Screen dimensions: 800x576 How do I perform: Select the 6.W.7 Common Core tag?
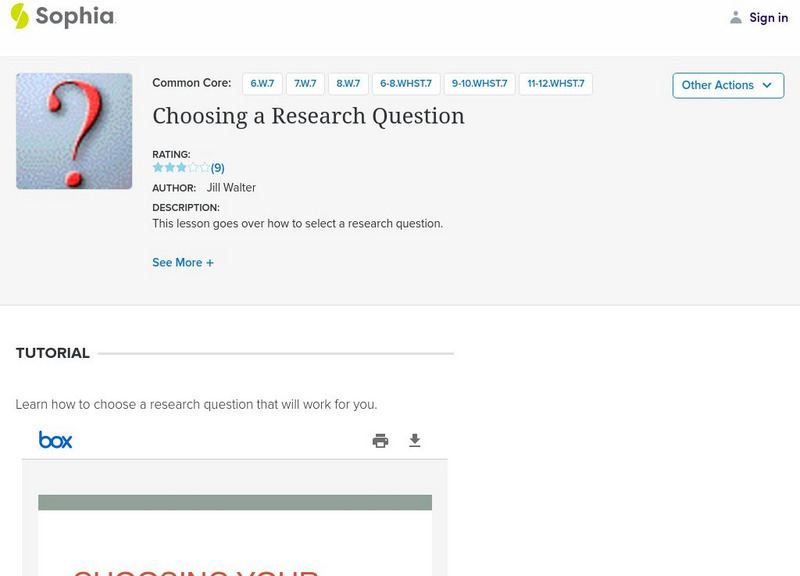click(x=262, y=84)
